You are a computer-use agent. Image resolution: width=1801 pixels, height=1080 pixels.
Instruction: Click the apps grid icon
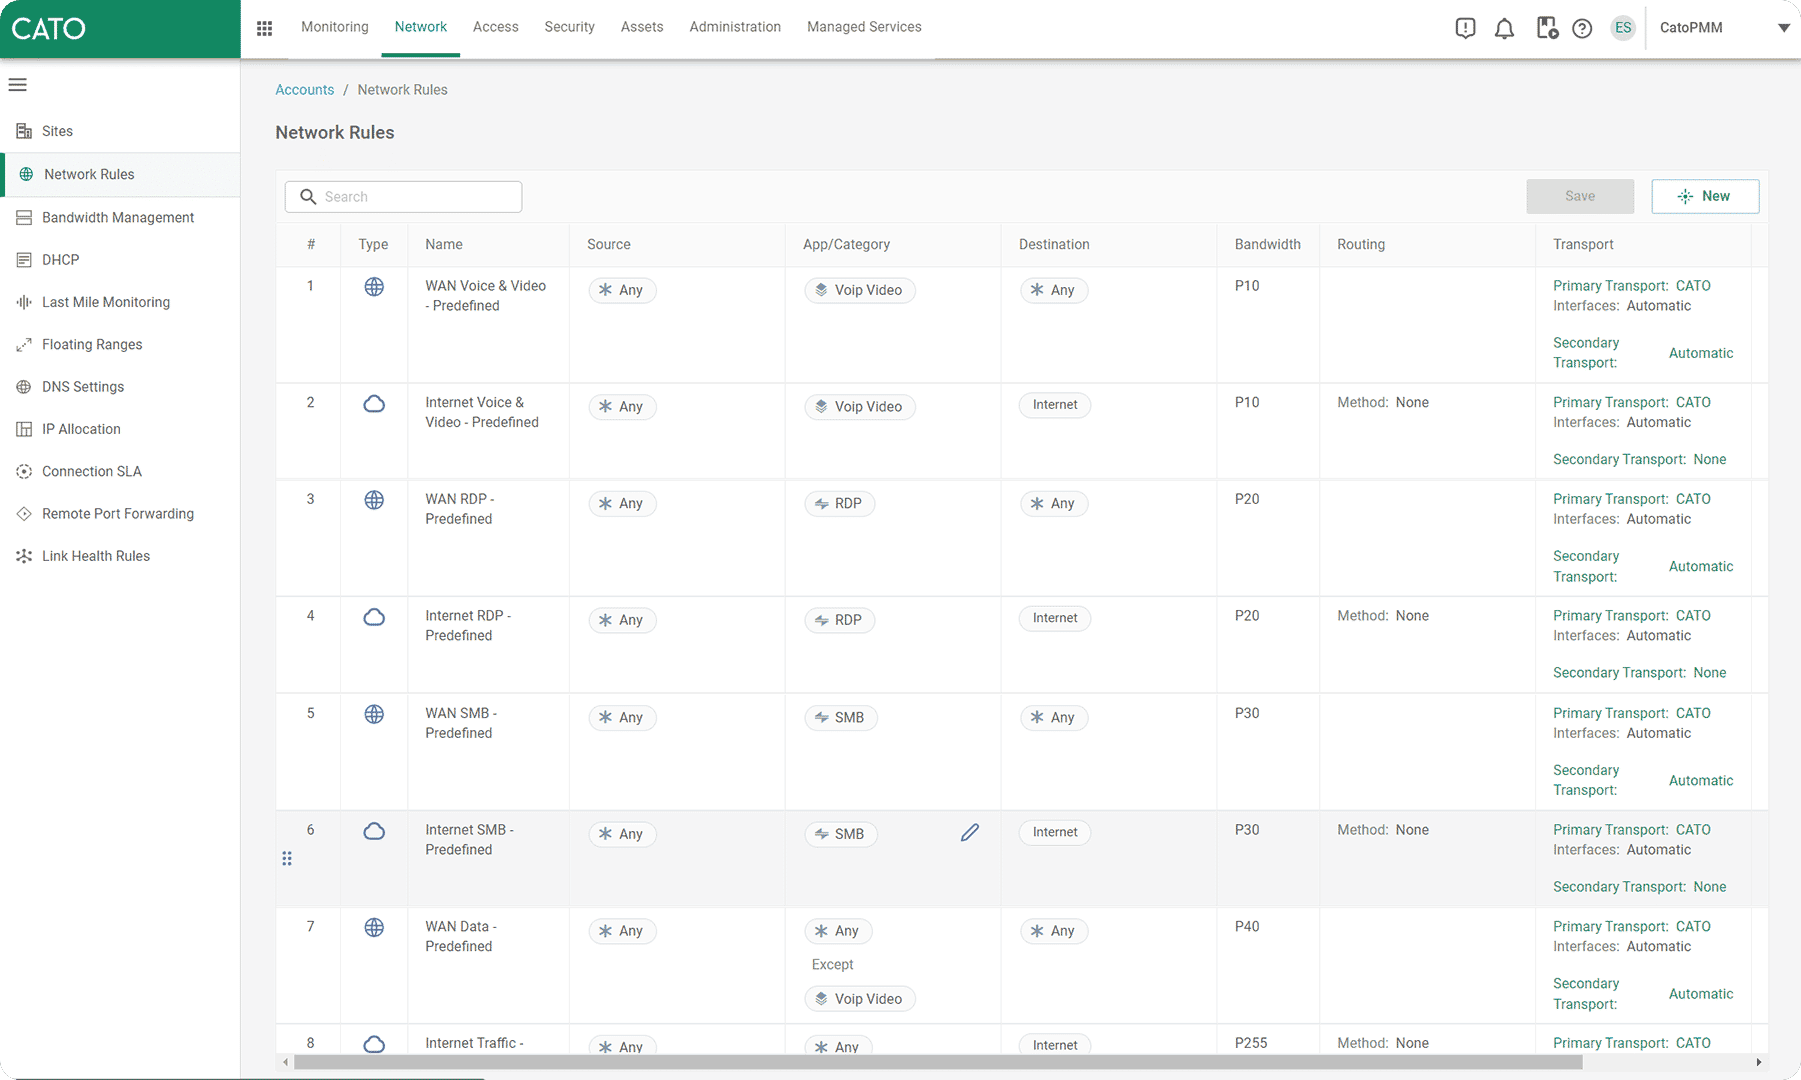click(264, 27)
